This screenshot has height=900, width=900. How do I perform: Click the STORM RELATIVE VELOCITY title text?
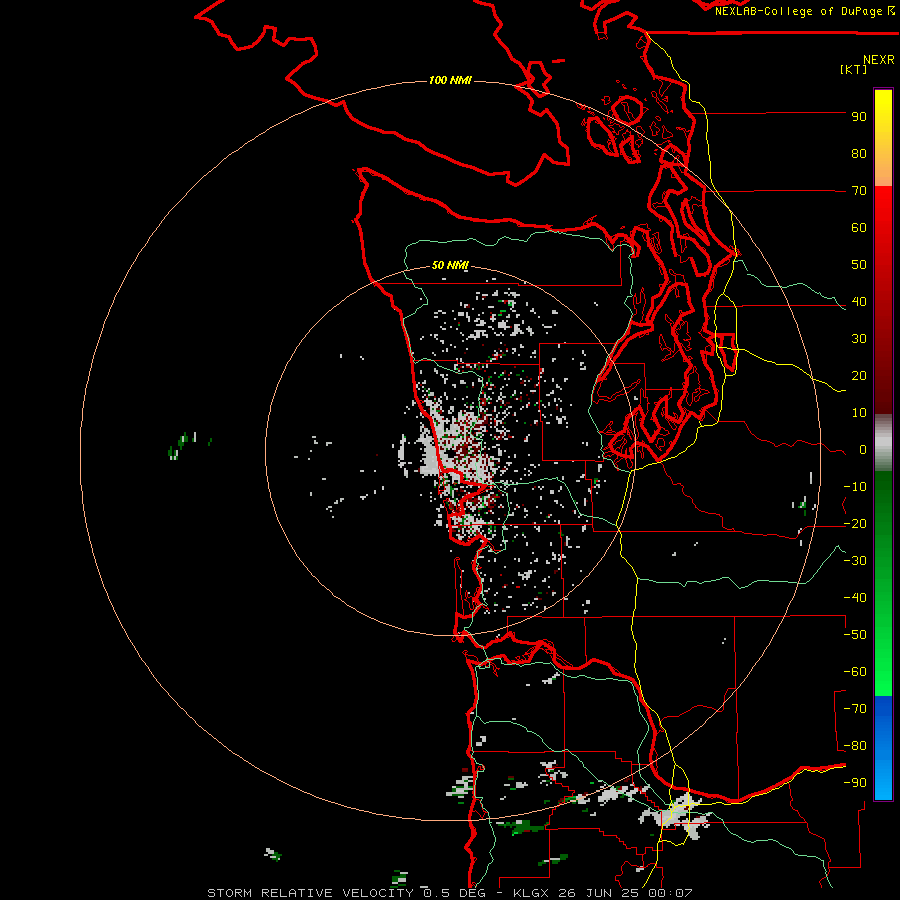pyautogui.click(x=312, y=893)
